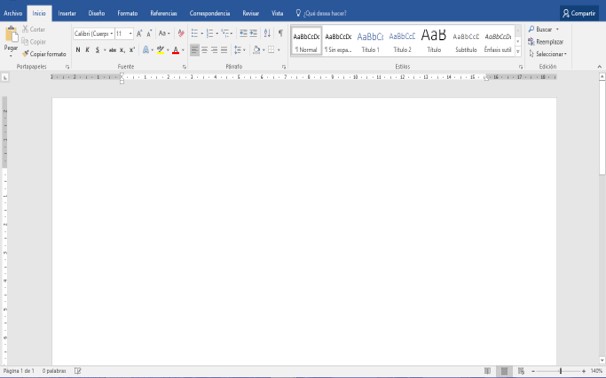Click the Copiar button
Image resolution: width=606 pixels, height=378 pixels.
click(x=33, y=41)
